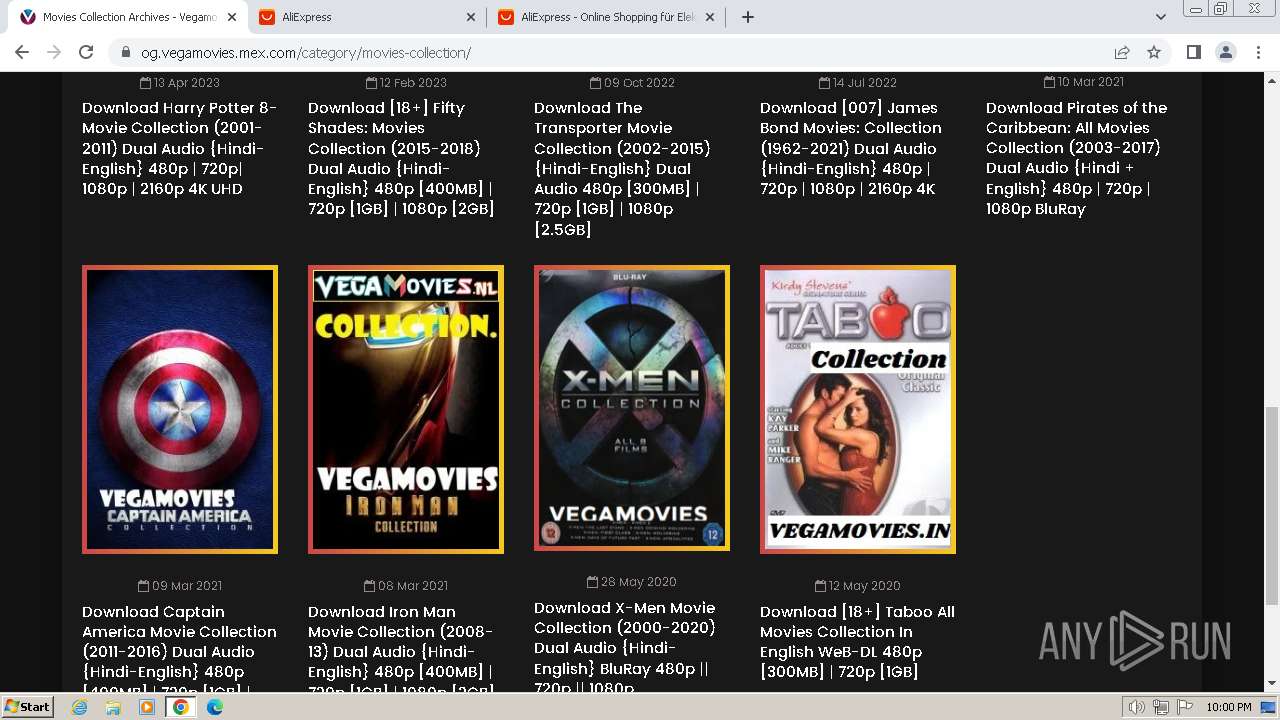Viewport: 1280px width, 720px height.
Task: Launch Microsoft Edge from the taskbar
Action: coord(214,707)
